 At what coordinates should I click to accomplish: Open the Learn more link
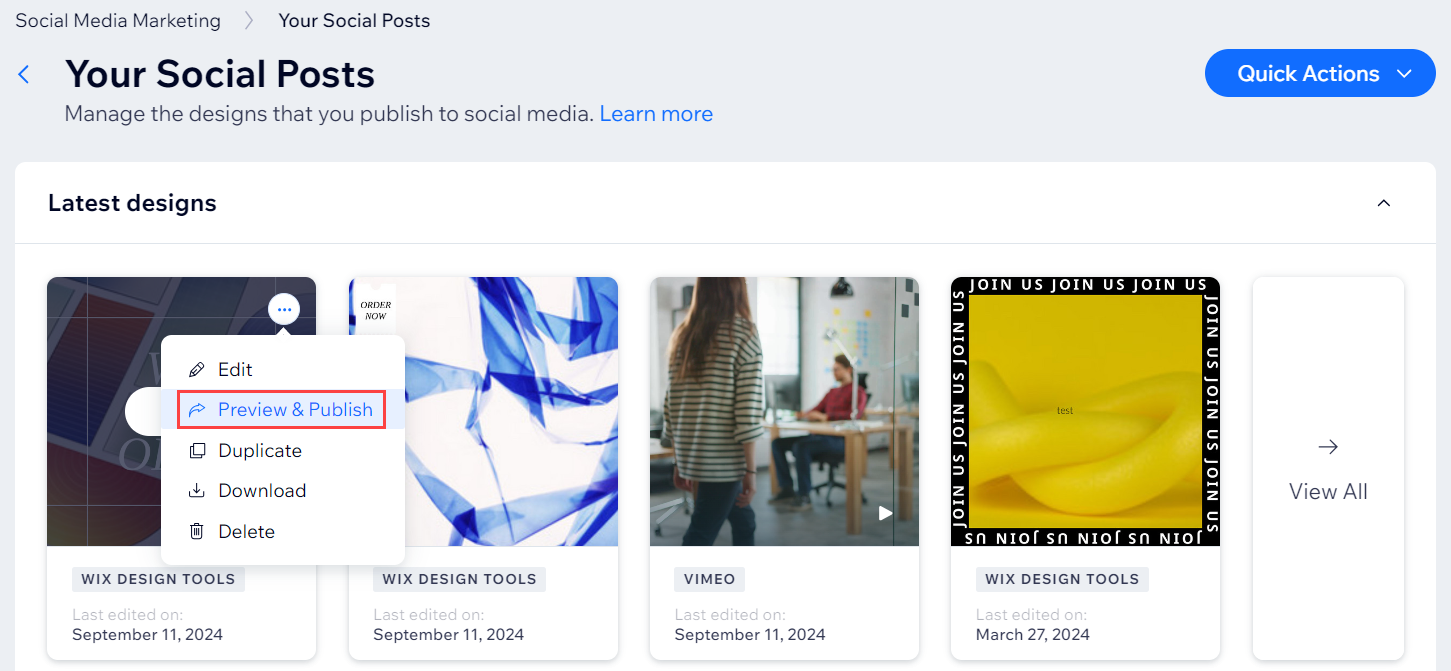pyautogui.click(x=656, y=114)
